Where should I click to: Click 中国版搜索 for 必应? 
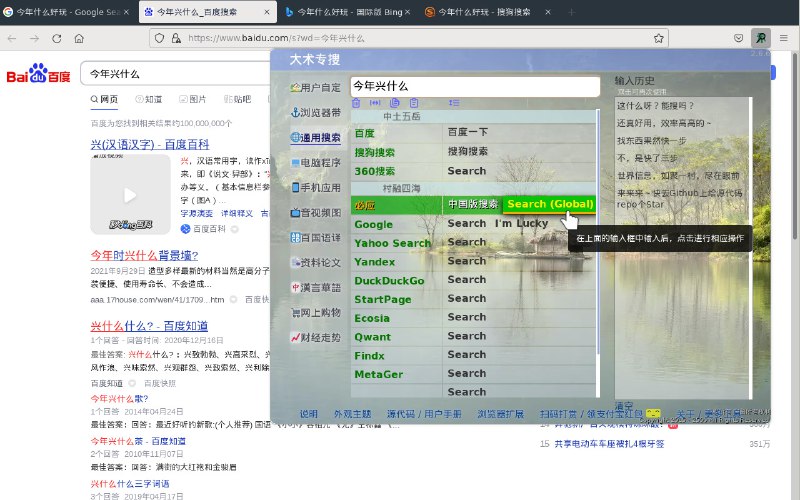(x=472, y=205)
